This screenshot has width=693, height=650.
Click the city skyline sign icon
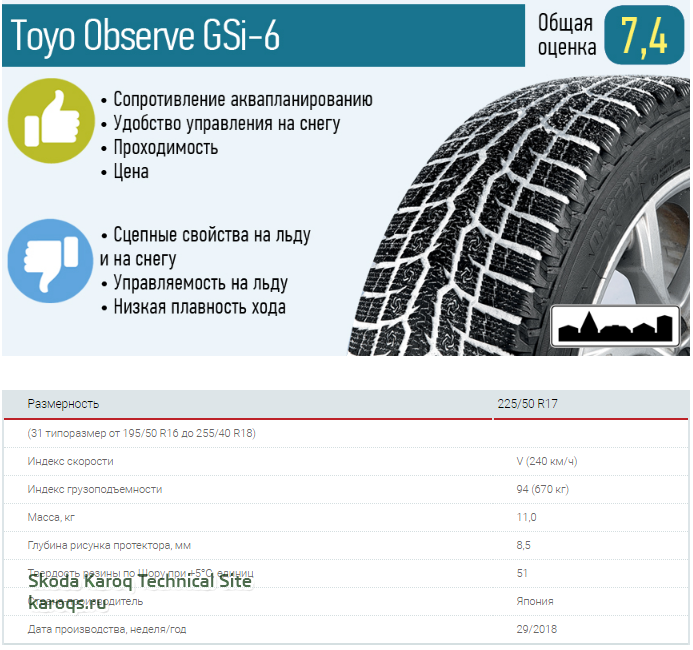[x=615, y=326]
